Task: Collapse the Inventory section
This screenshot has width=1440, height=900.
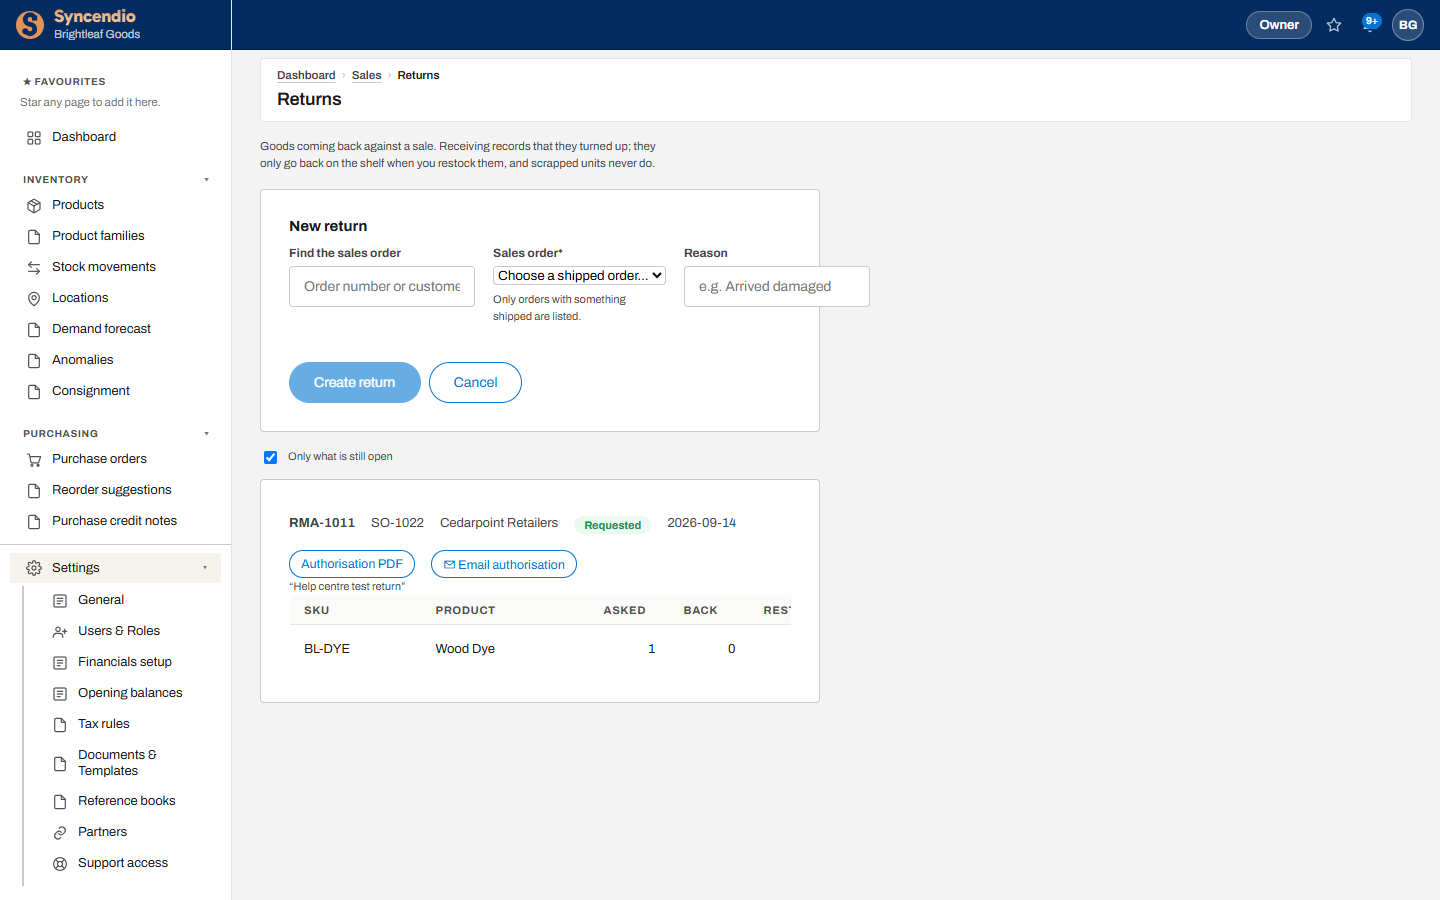Action: pyautogui.click(x=207, y=180)
